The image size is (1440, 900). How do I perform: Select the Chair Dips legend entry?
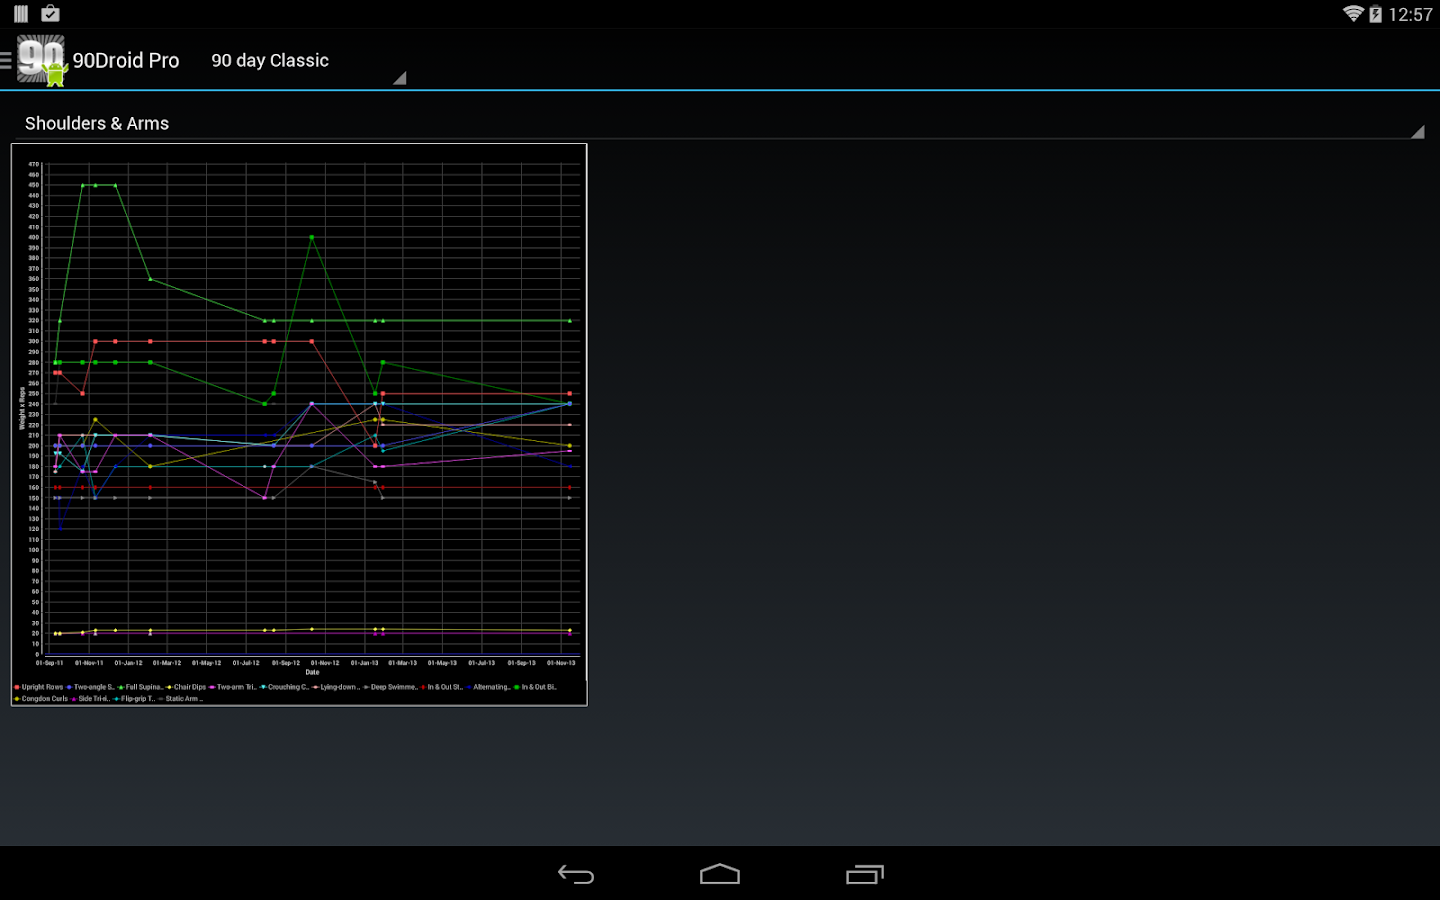[x=188, y=687]
